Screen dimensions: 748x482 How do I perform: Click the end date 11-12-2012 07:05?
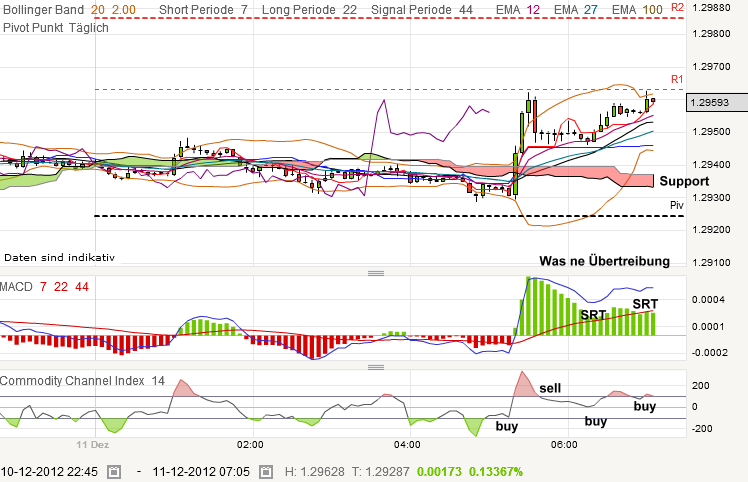(x=201, y=472)
